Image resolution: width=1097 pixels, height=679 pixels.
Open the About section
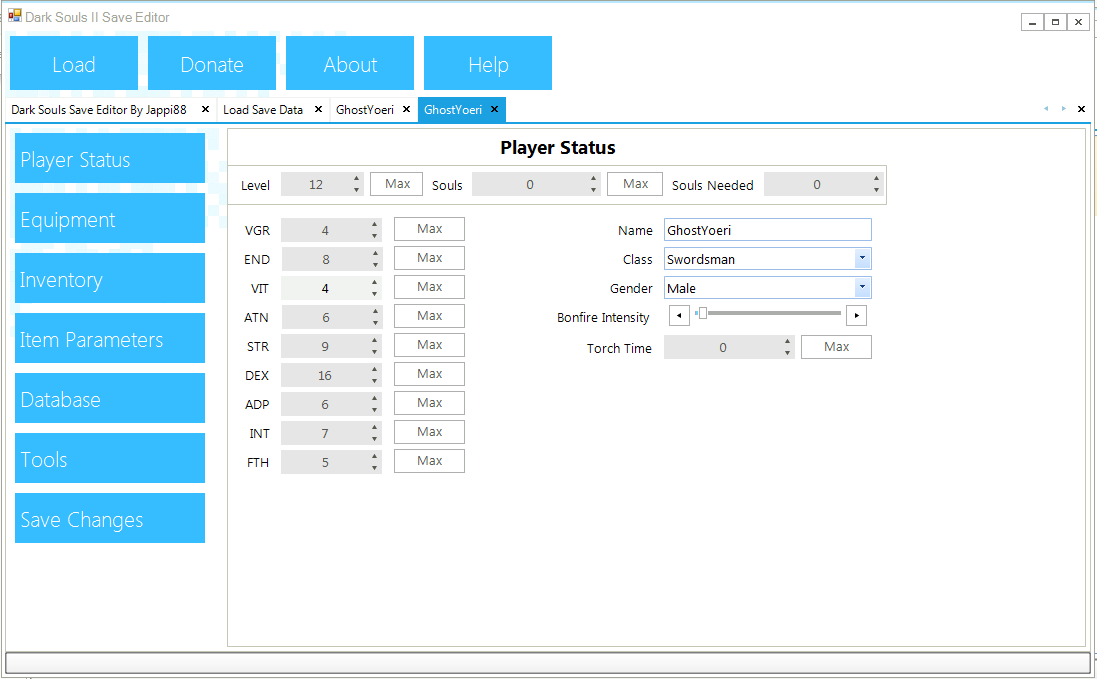(350, 63)
